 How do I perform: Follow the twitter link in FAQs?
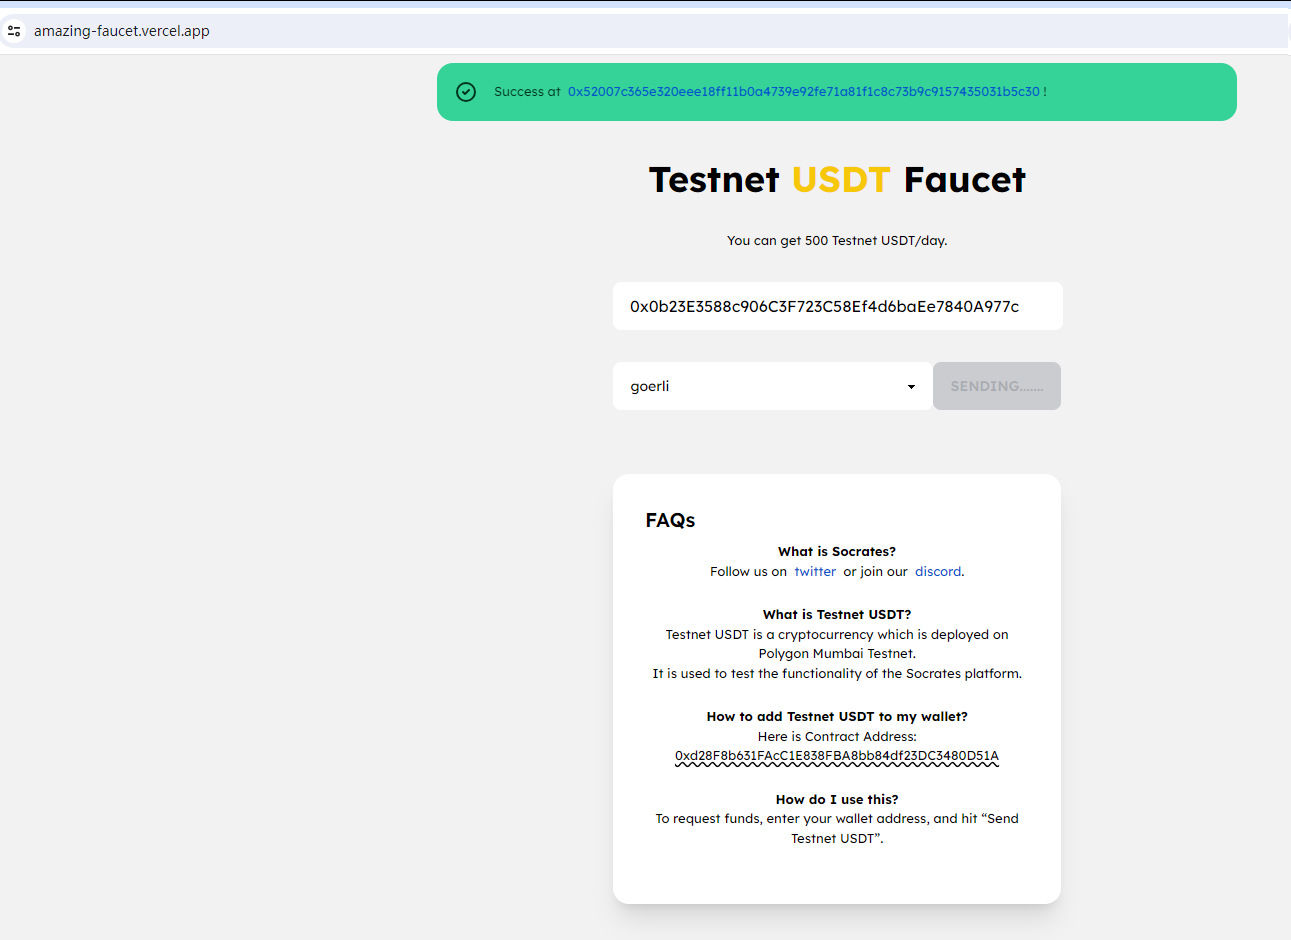tap(814, 572)
